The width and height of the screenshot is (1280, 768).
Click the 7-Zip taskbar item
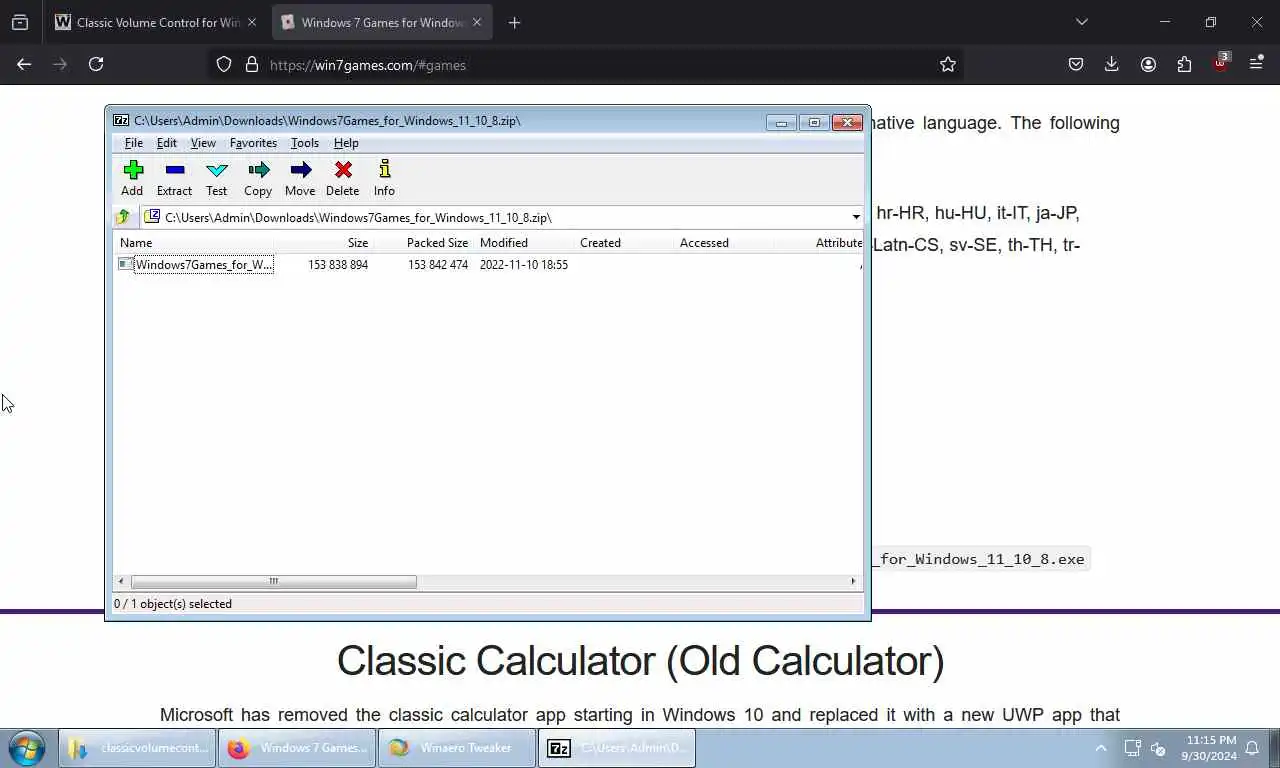tap(617, 748)
